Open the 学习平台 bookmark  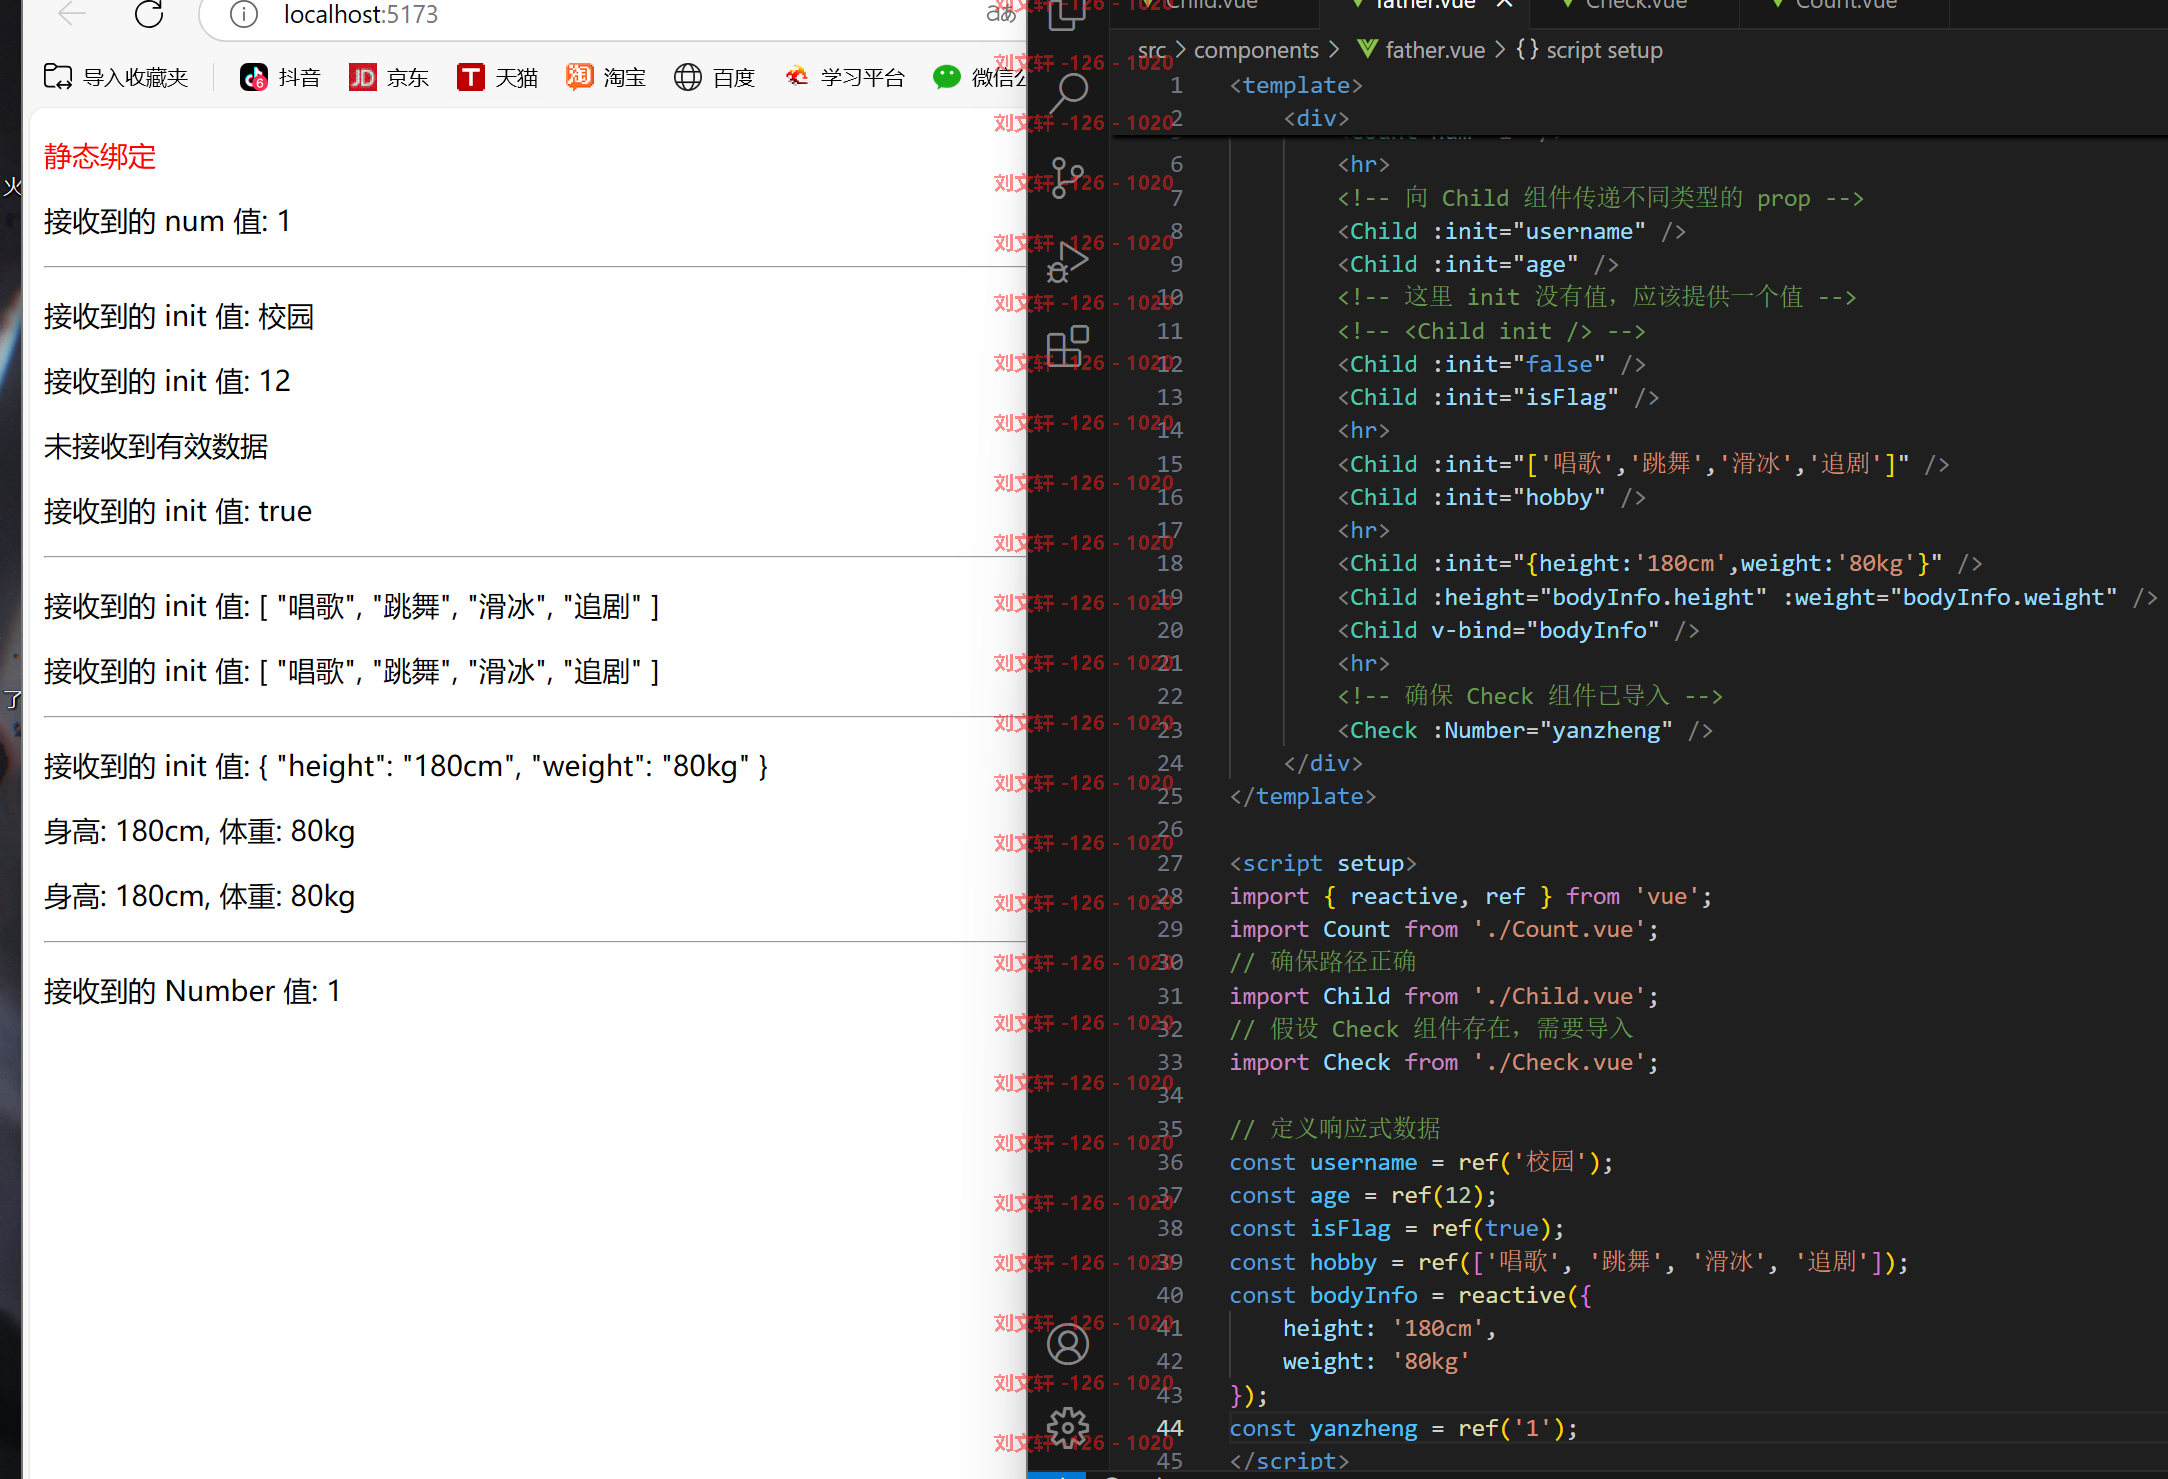click(x=845, y=77)
